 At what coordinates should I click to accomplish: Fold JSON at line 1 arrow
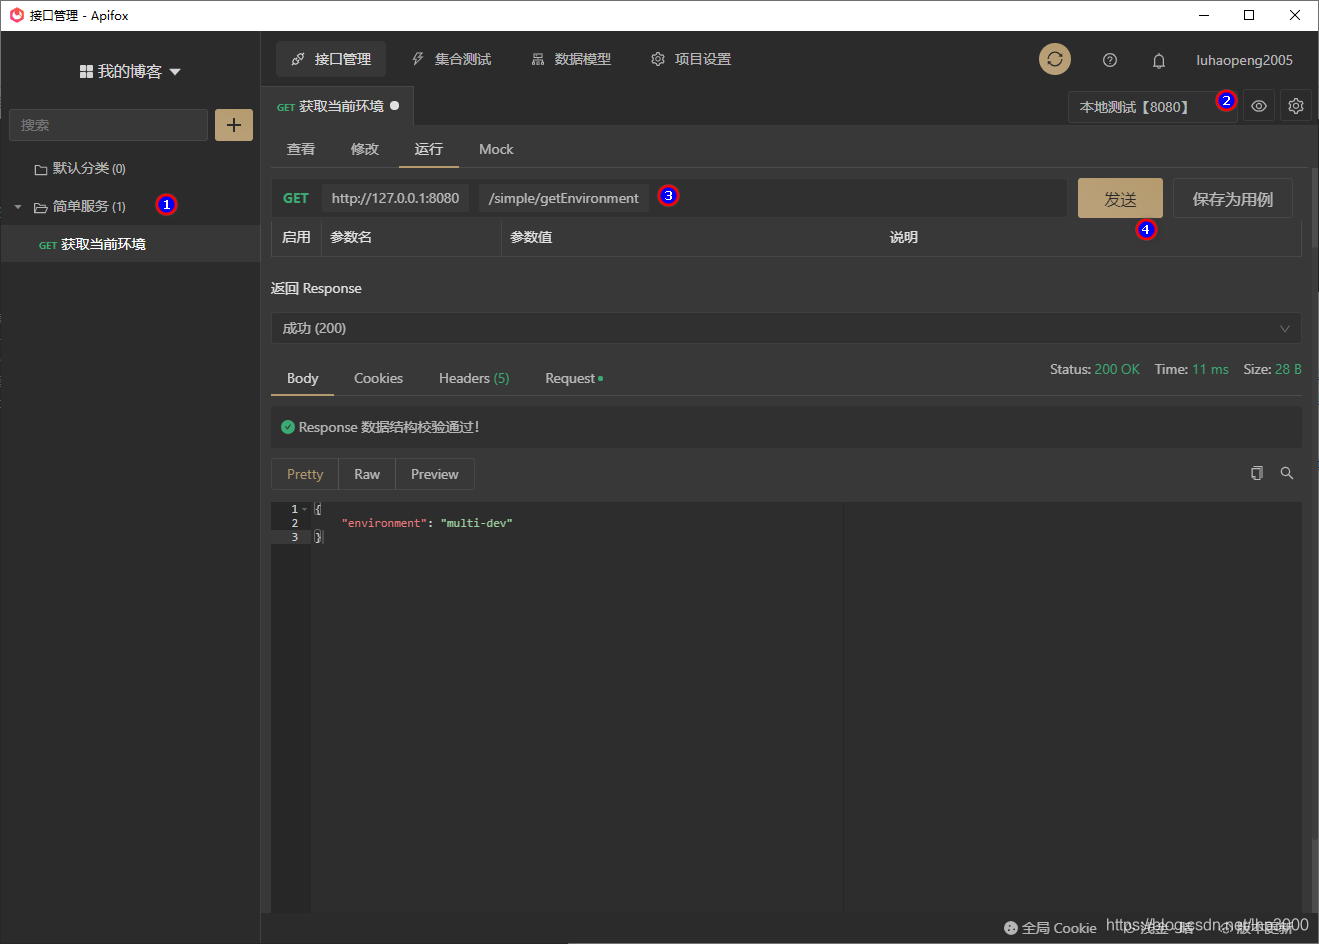click(305, 509)
